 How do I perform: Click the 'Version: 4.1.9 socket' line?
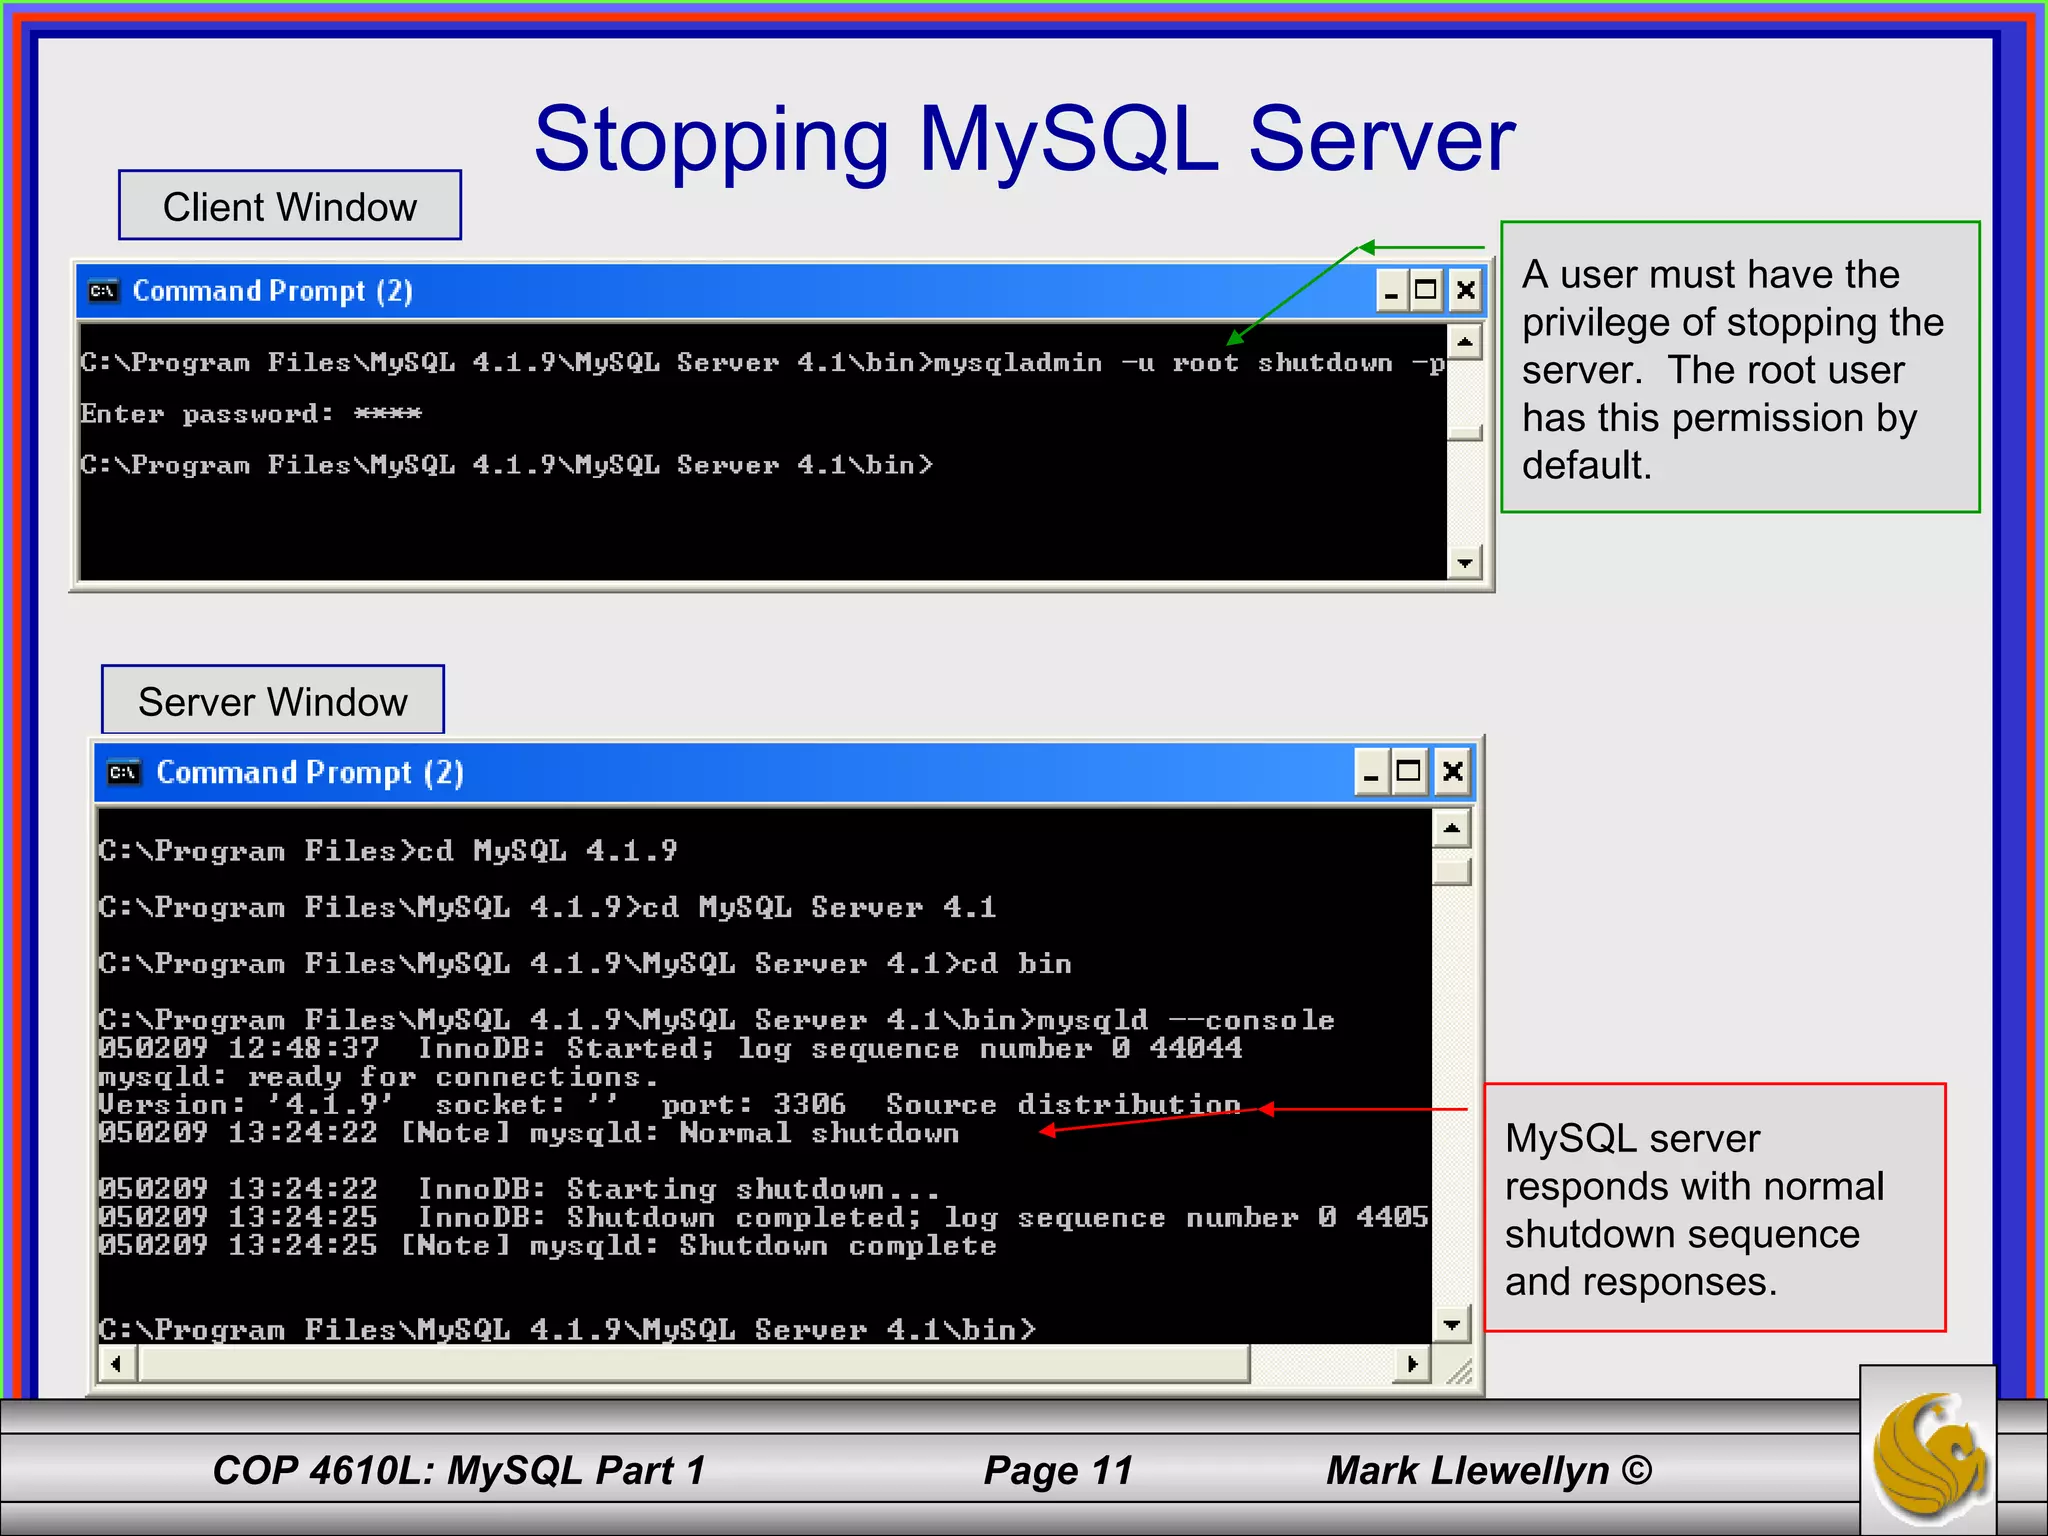coord(669,1105)
